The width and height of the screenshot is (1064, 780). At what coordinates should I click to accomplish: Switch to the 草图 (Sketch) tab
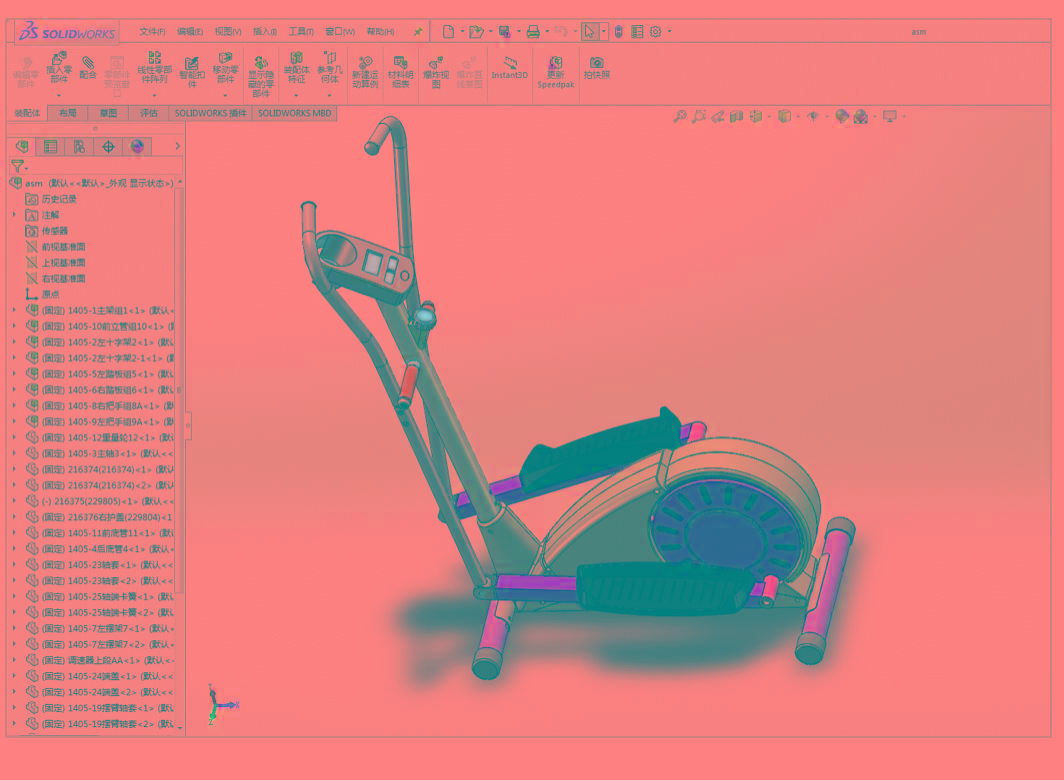(x=109, y=113)
